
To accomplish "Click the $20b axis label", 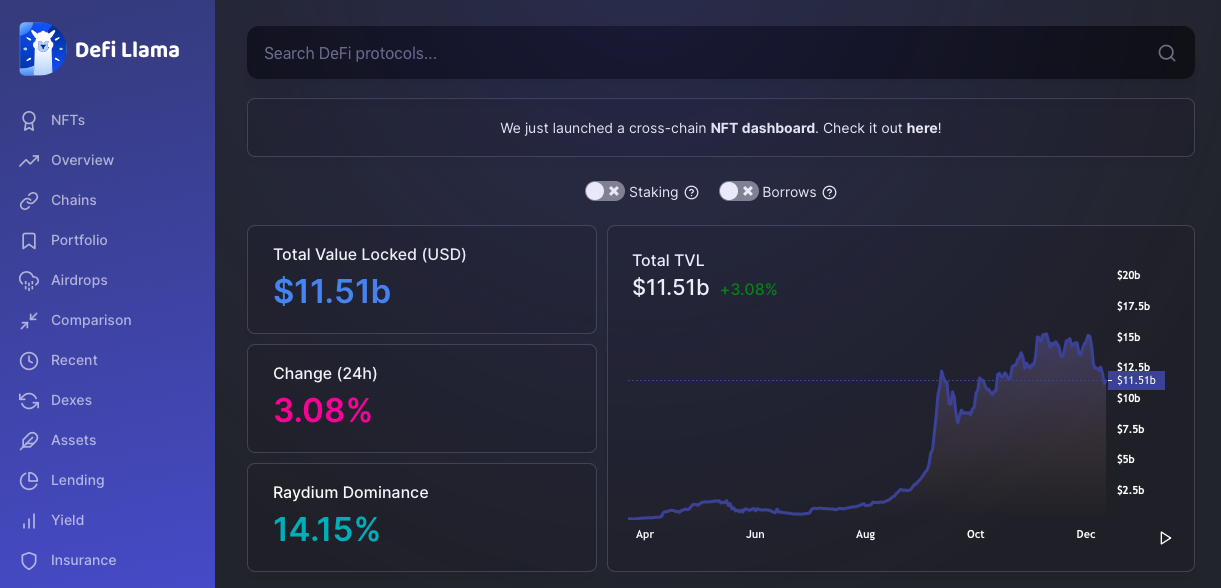I will pyautogui.click(x=1129, y=275).
